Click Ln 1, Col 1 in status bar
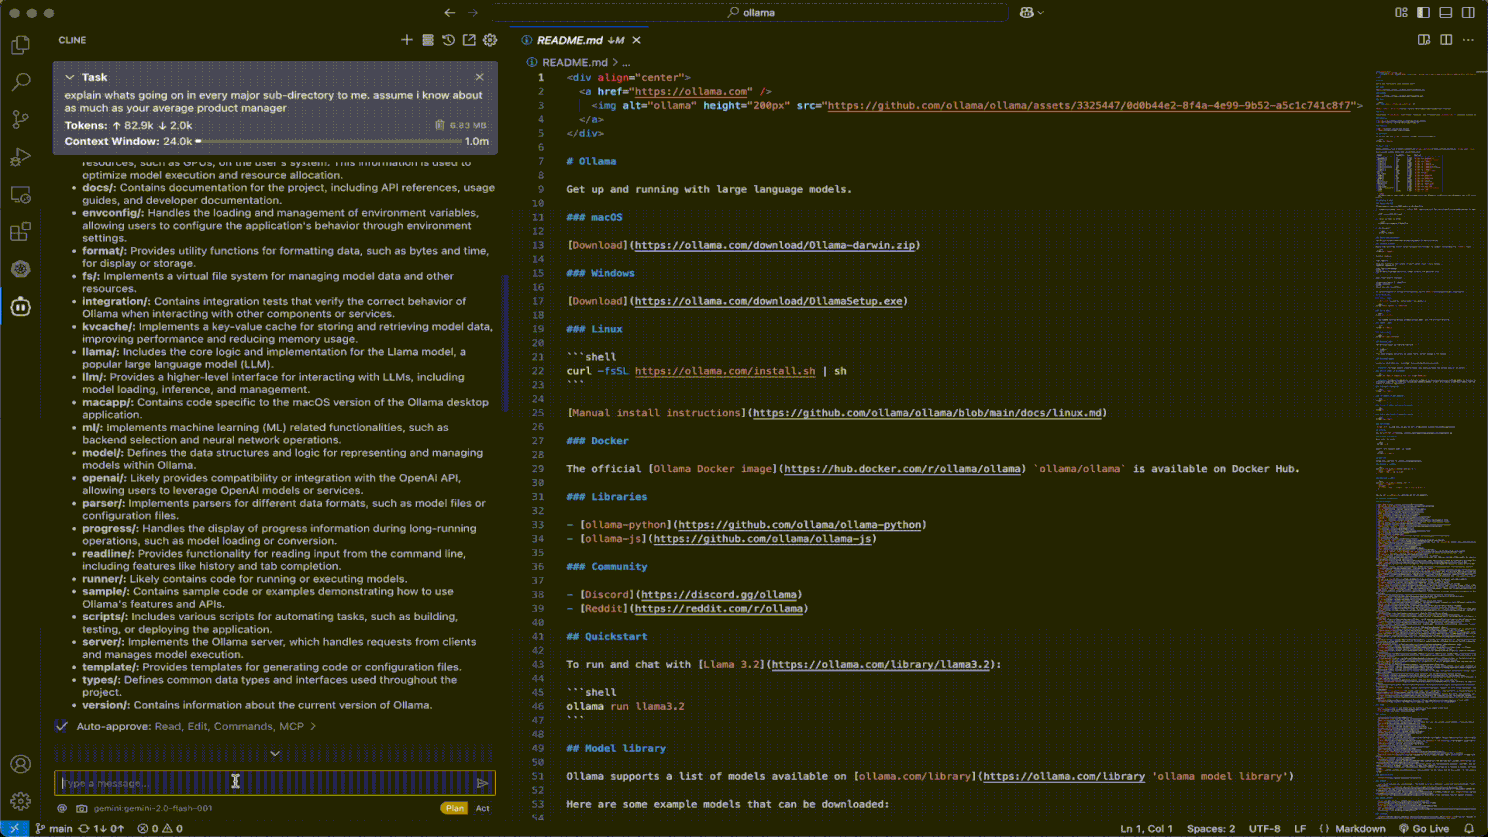The image size is (1488, 837). [1146, 828]
